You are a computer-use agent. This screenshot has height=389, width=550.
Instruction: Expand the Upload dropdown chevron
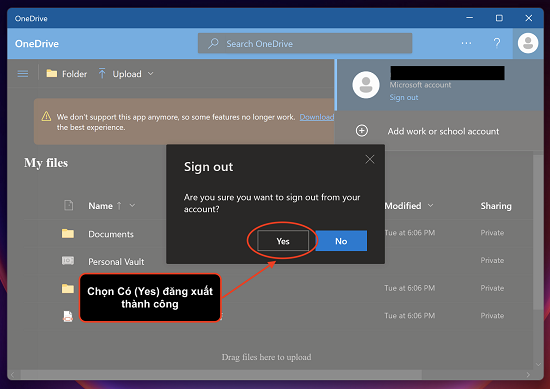[x=150, y=74]
